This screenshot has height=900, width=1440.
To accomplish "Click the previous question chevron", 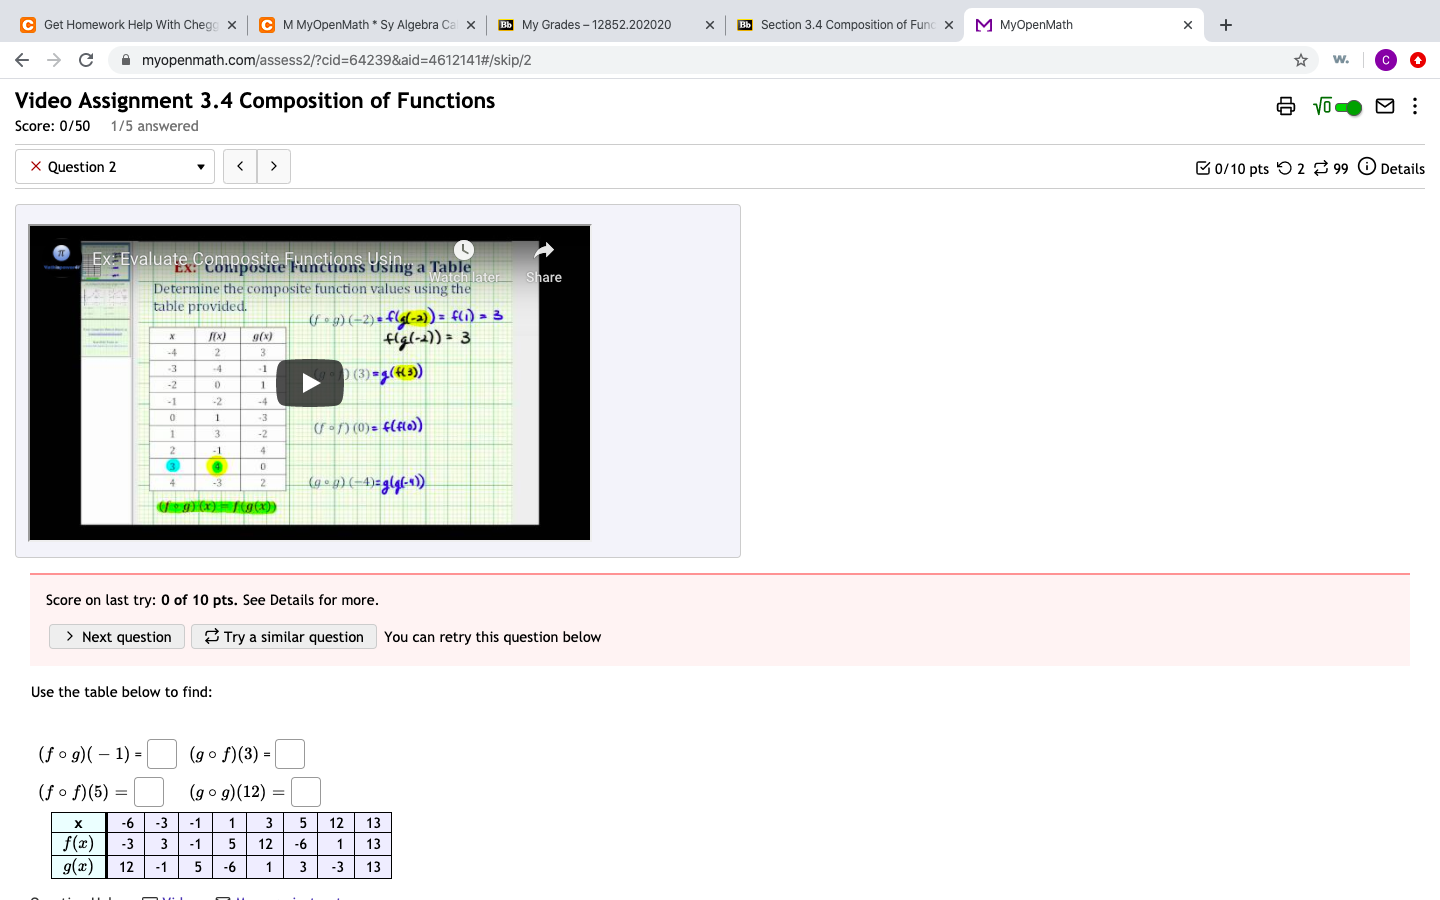I will coord(240,166).
